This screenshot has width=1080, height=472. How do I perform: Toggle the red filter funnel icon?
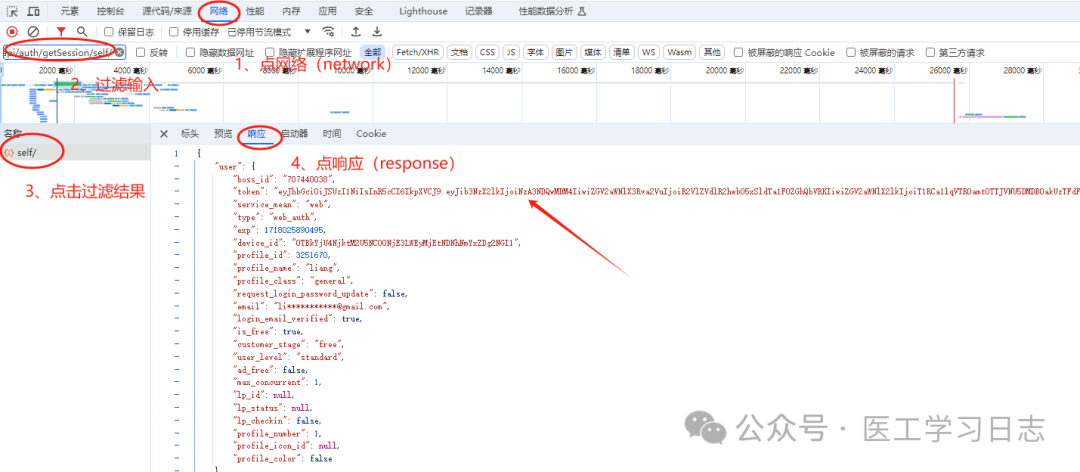point(61,32)
